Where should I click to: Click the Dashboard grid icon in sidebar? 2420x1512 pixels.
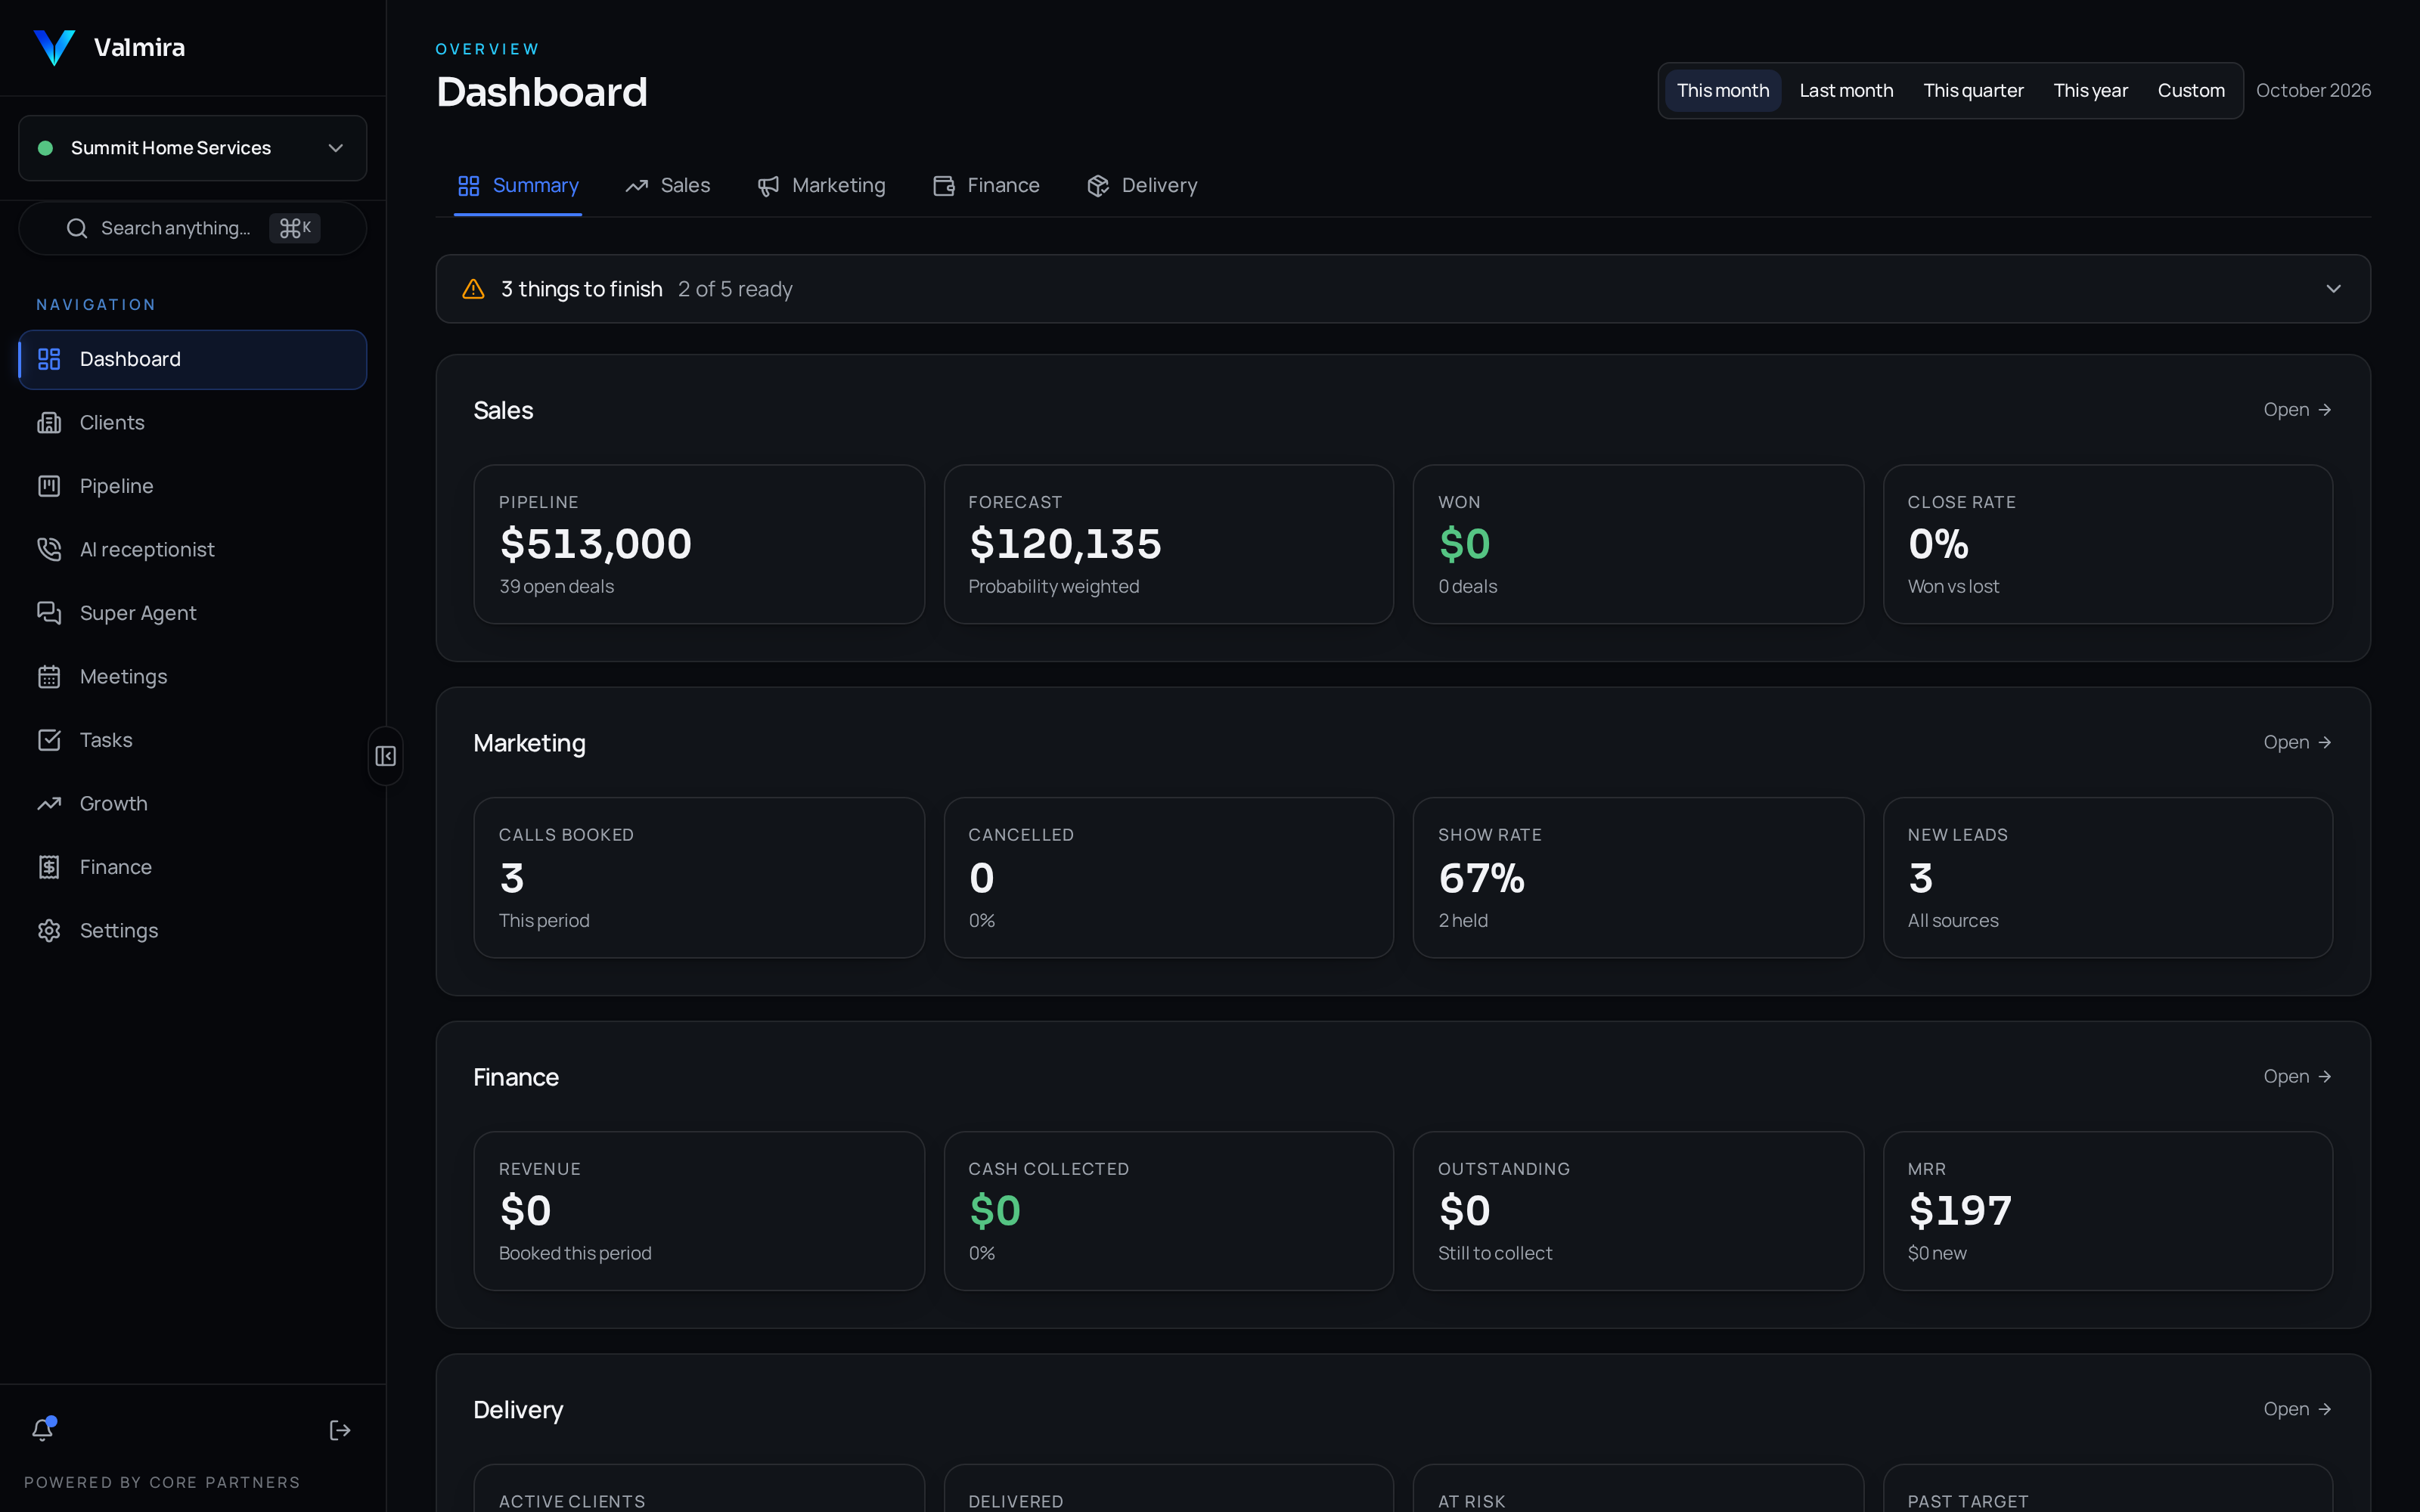click(49, 359)
